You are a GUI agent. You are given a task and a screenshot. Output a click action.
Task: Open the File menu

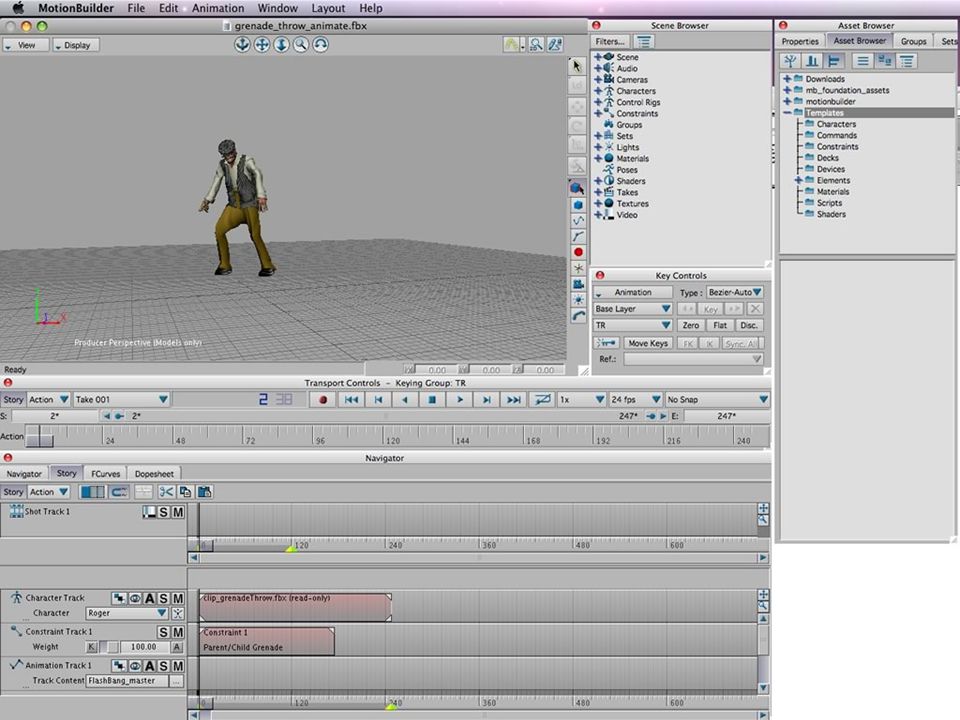coord(136,8)
